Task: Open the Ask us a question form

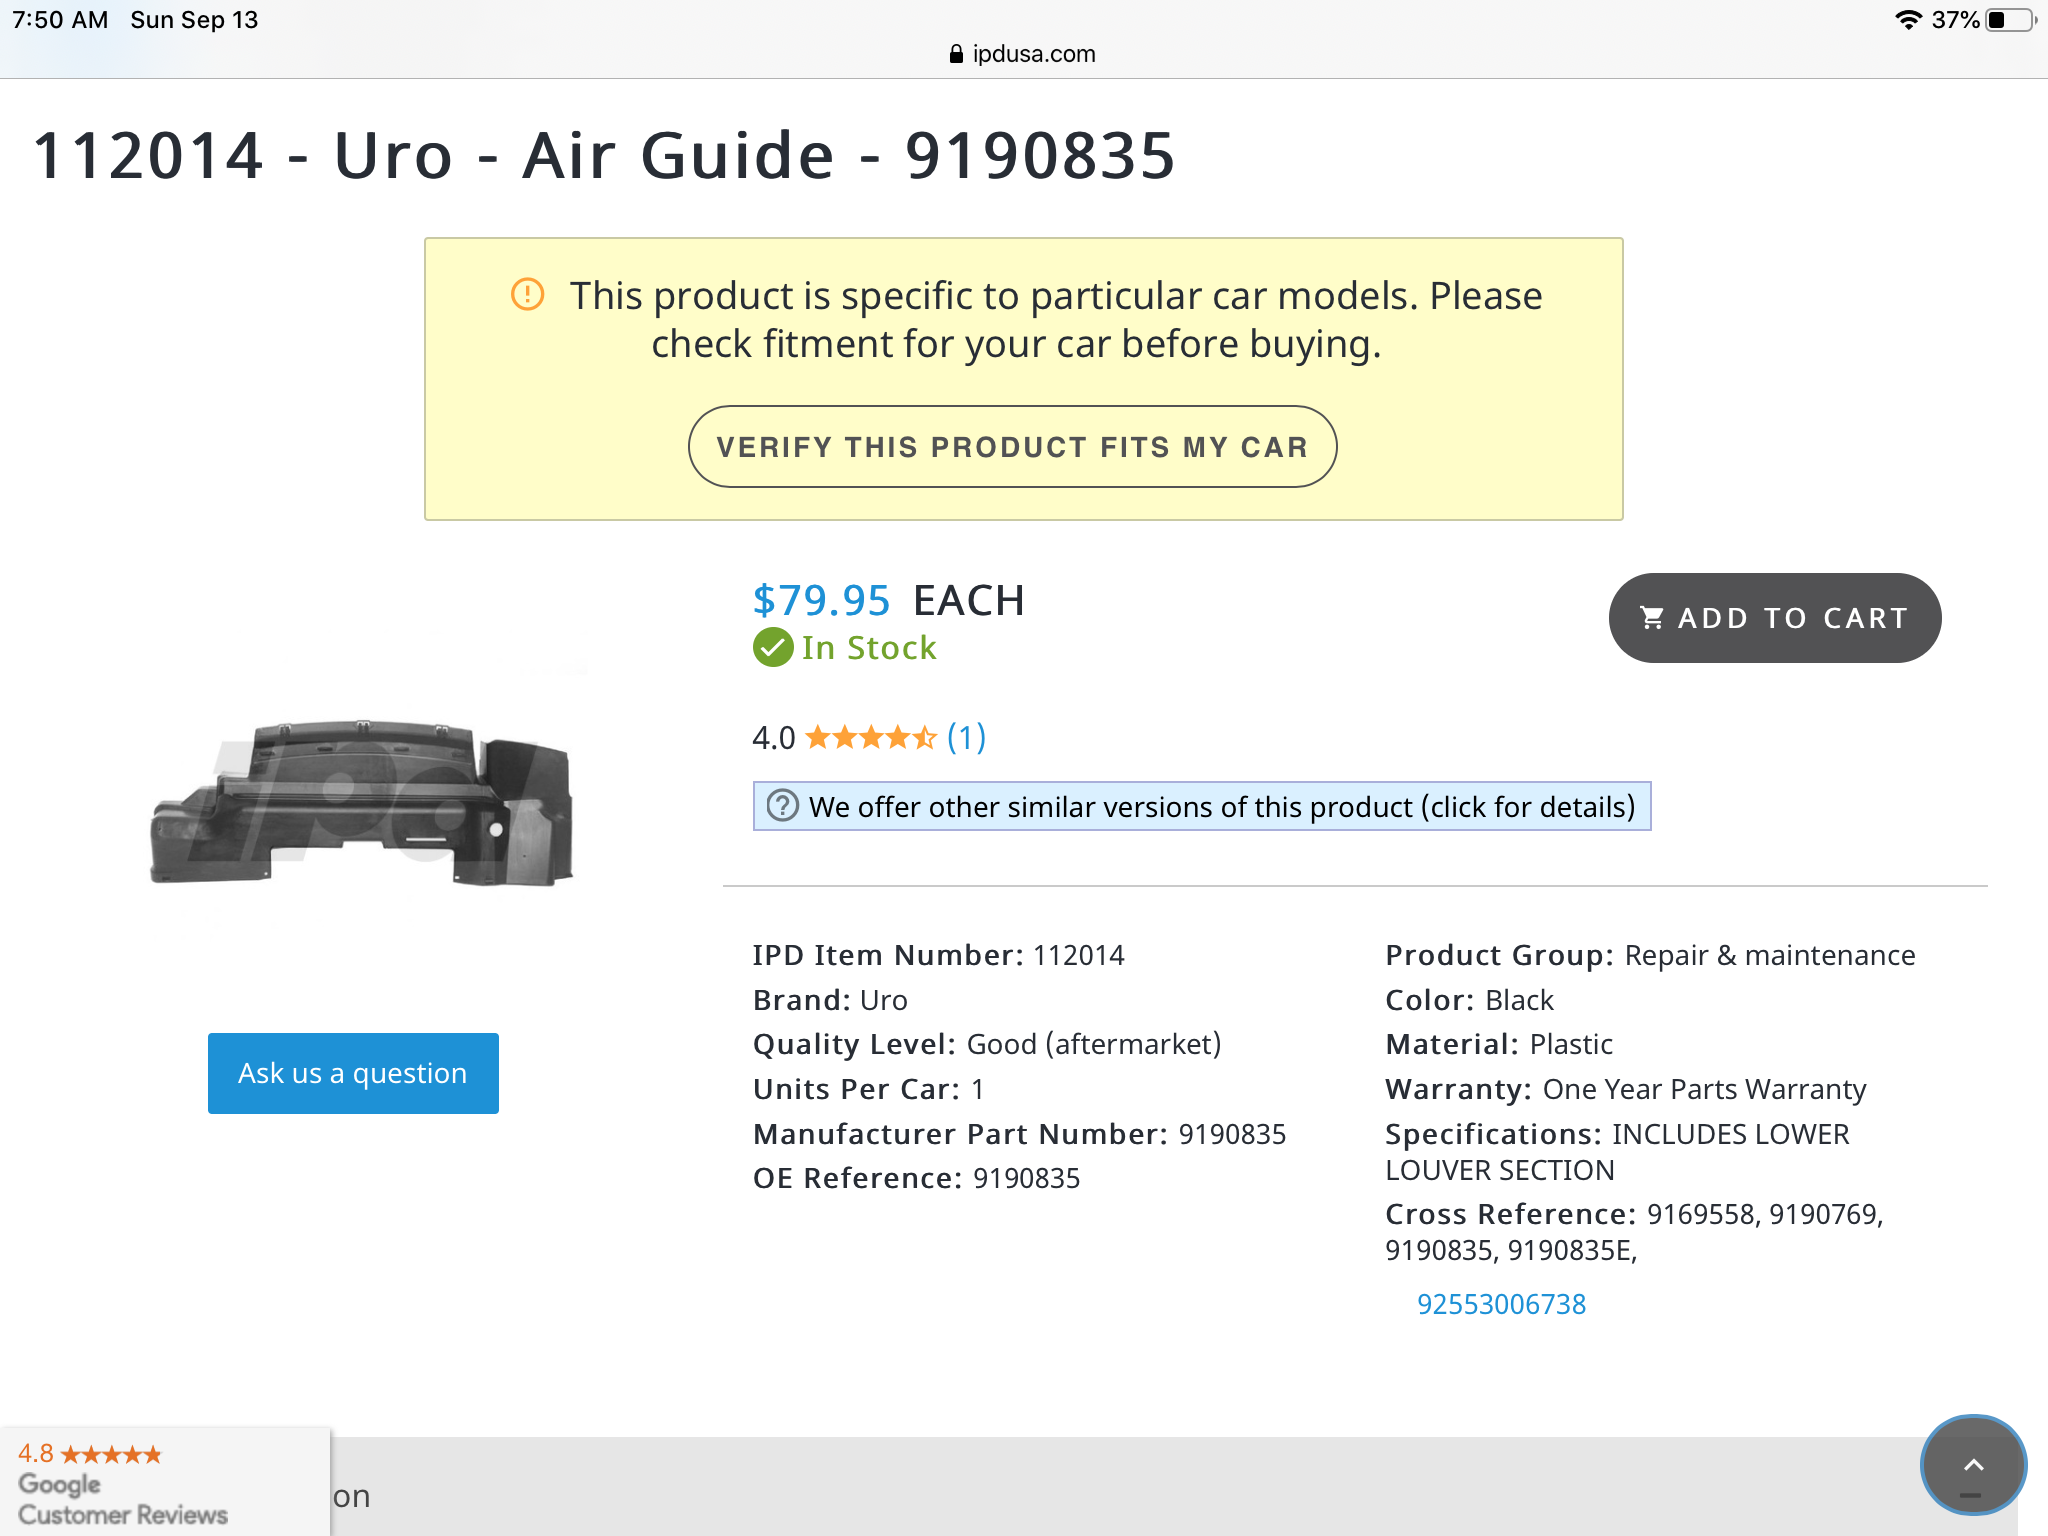Action: click(353, 1073)
